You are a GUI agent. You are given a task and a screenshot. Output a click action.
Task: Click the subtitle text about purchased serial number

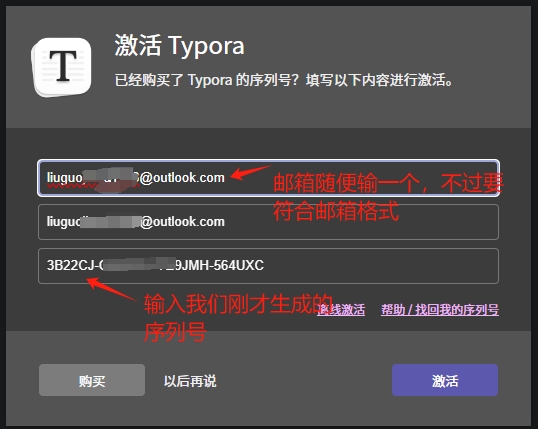[x=283, y=80]
